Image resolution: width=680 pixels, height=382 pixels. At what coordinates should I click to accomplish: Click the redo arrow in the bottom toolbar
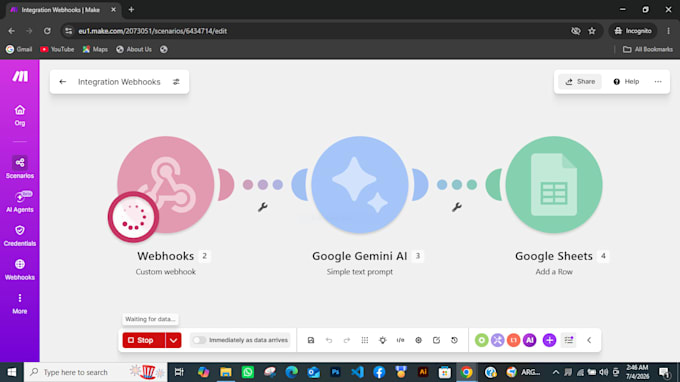[x=347, y=340]
